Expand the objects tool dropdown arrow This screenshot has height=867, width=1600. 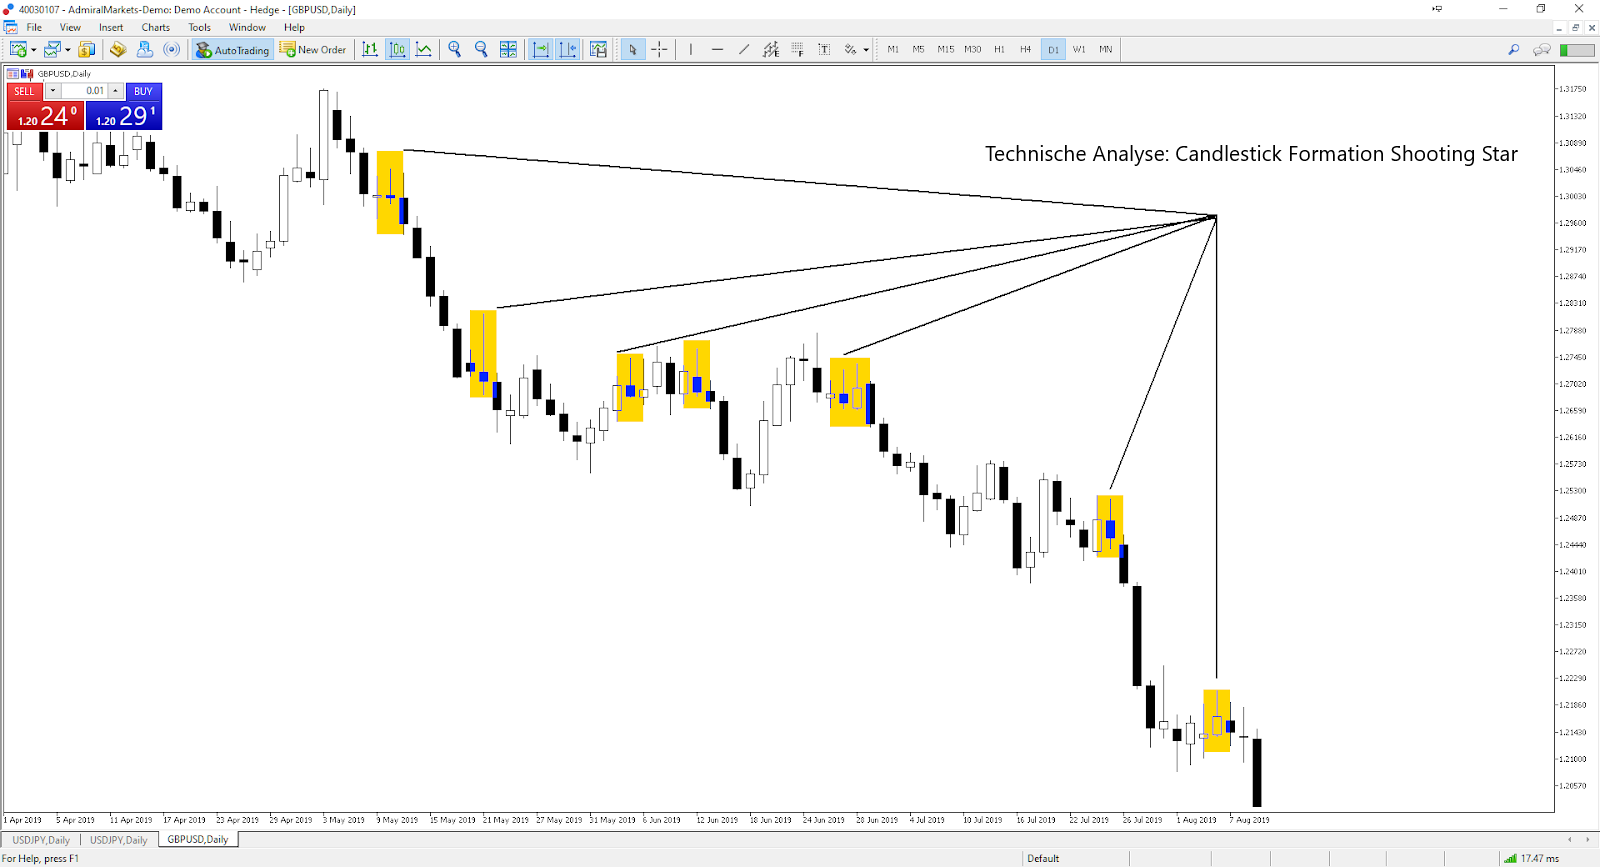pos(866,49)
